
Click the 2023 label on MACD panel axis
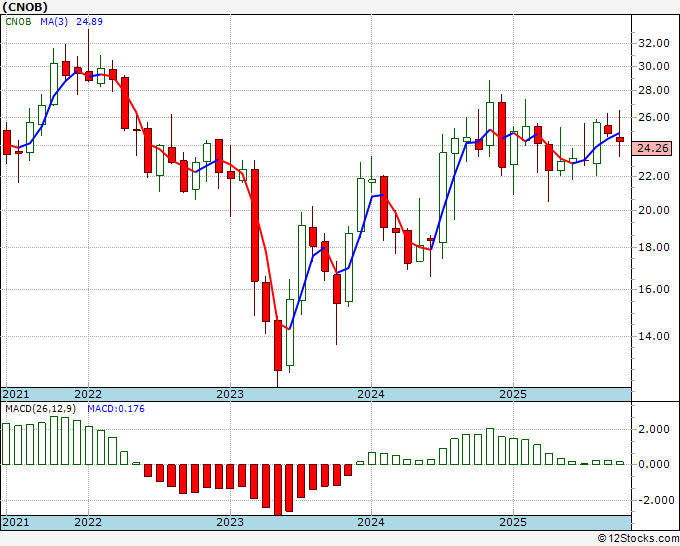click(x=230, y=522)
